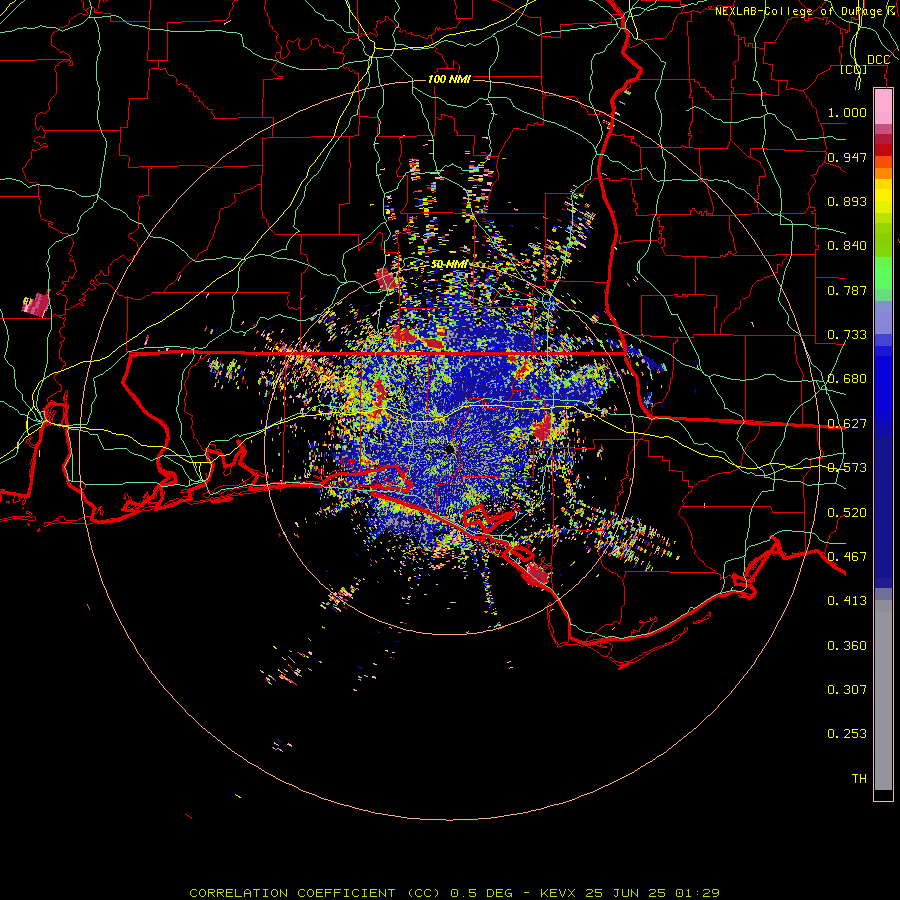Click the black radar site dot at center
This screenshot has width=900, height=900.
[449, 449]
